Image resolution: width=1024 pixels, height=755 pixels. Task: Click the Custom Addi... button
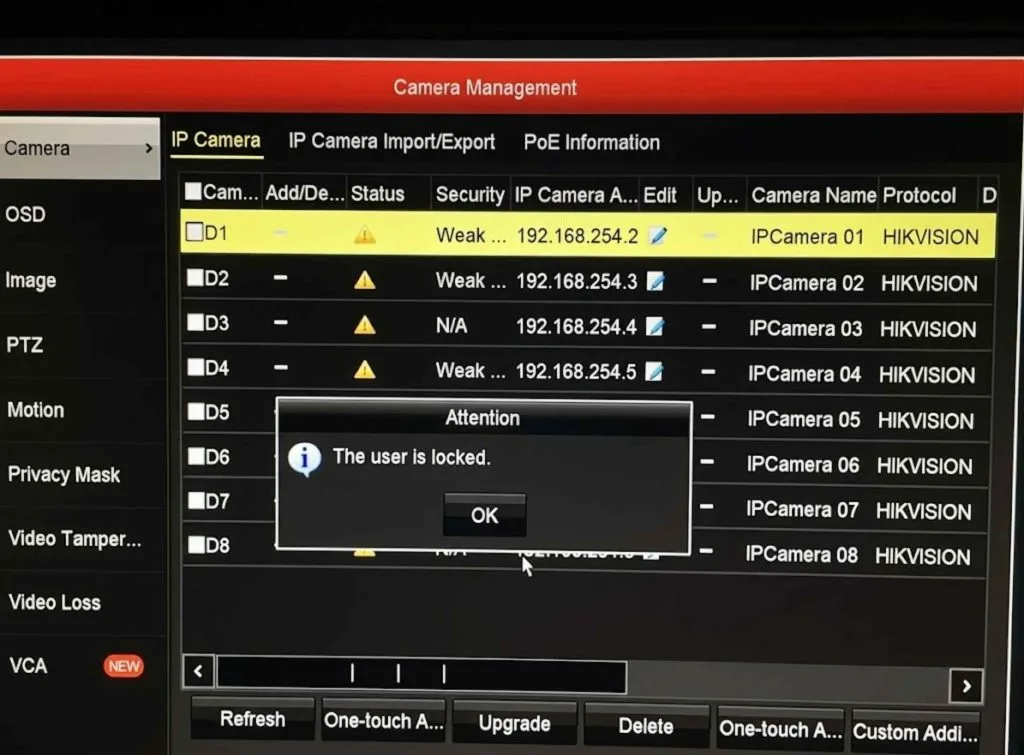coord(916,732)
